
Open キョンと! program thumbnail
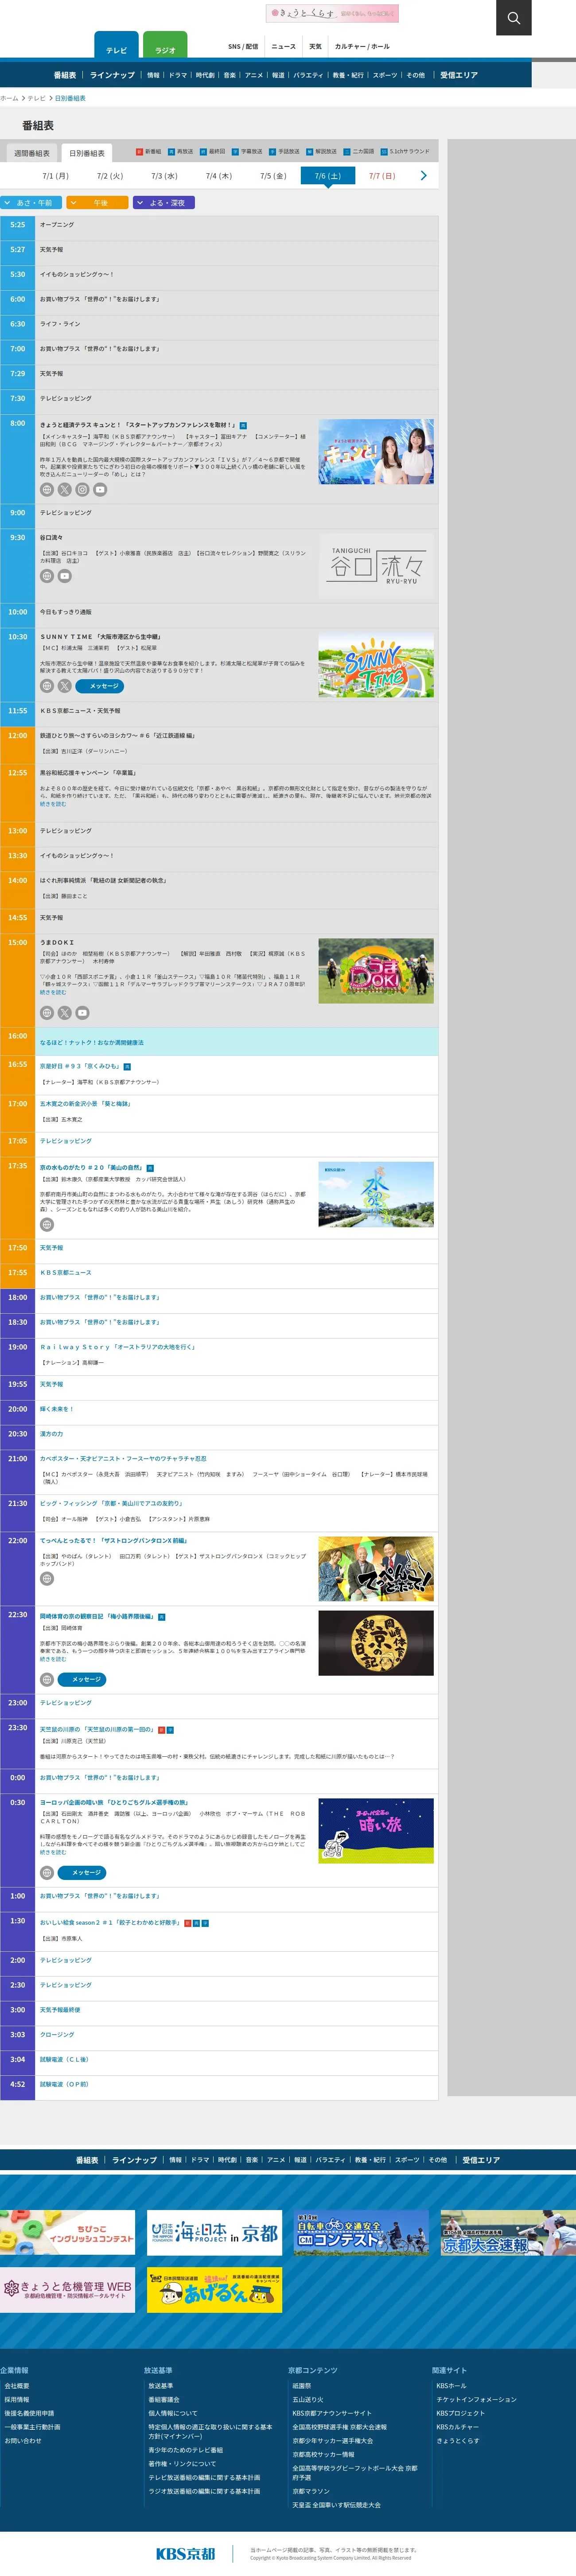(x=376, y=452)
